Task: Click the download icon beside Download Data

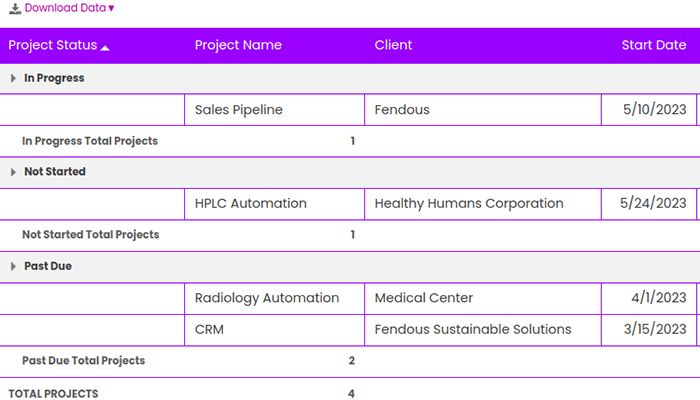Action: pos(14,8)
